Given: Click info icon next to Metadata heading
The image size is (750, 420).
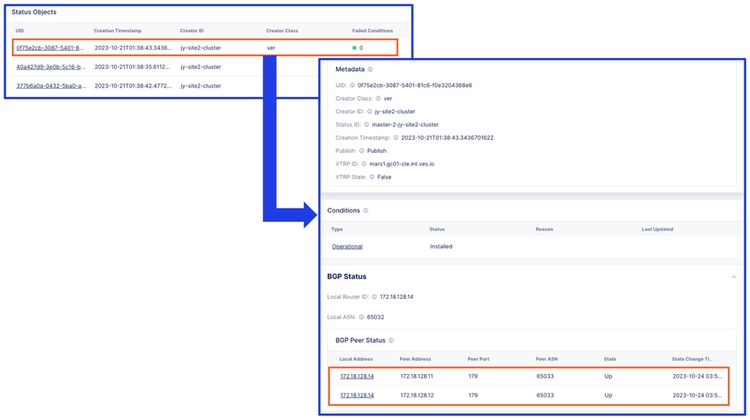Looking at the screenshot, I should pos(370,69).
